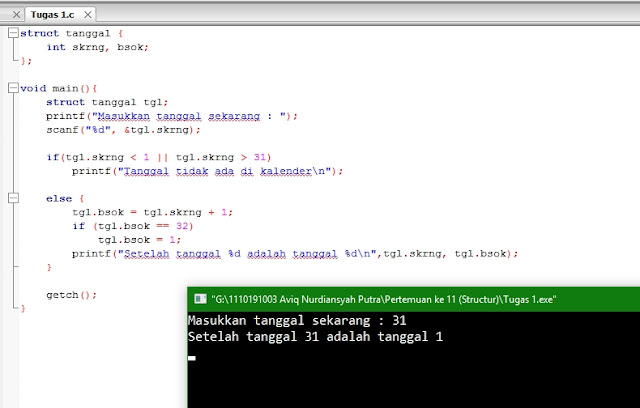Click the printf 'Tanggal tidak ada di kalender' line
The width and height of the screenshot is (640, 408).
pos(207,171)
